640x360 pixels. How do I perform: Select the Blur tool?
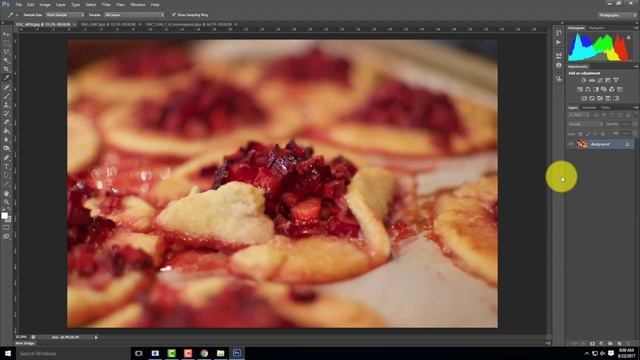point(6,140)
